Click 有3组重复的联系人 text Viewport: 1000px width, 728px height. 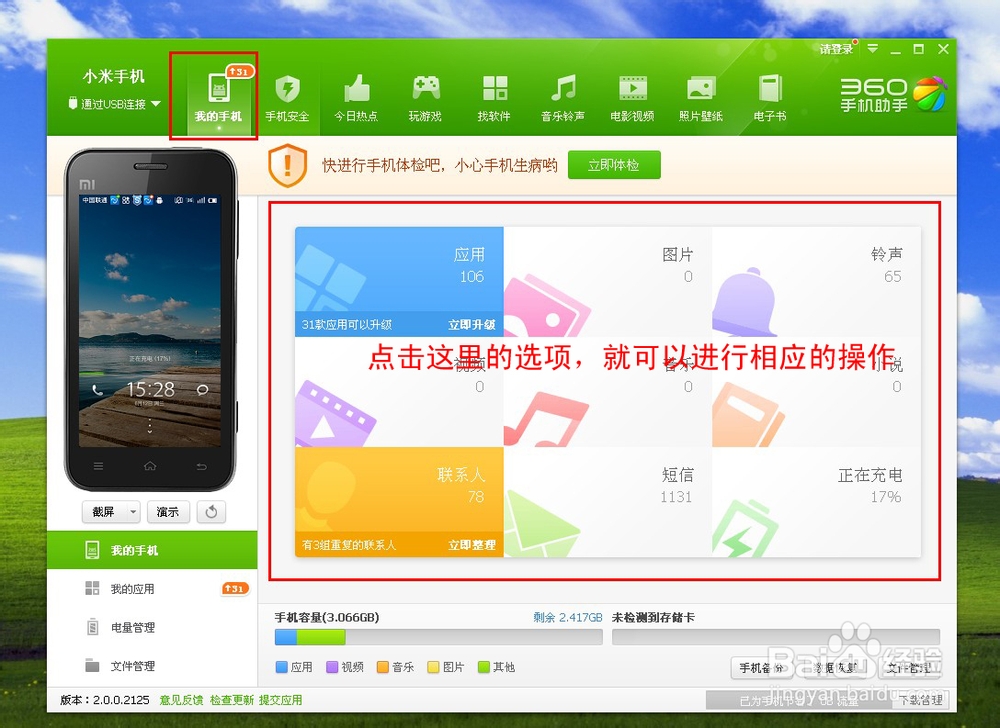click(349, 545)
